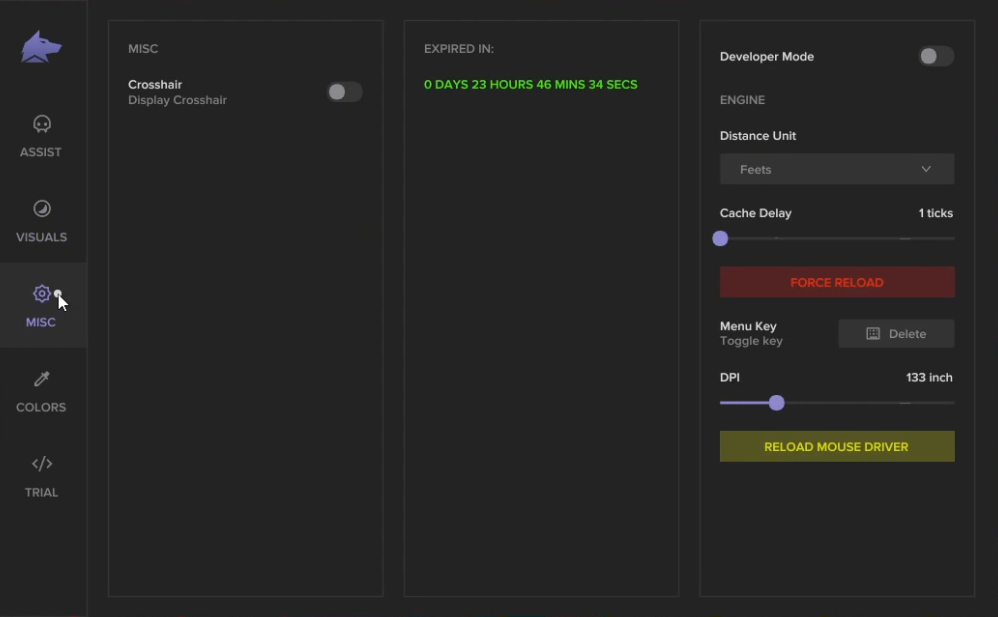Click the DPI slider handle

point(777,403)
